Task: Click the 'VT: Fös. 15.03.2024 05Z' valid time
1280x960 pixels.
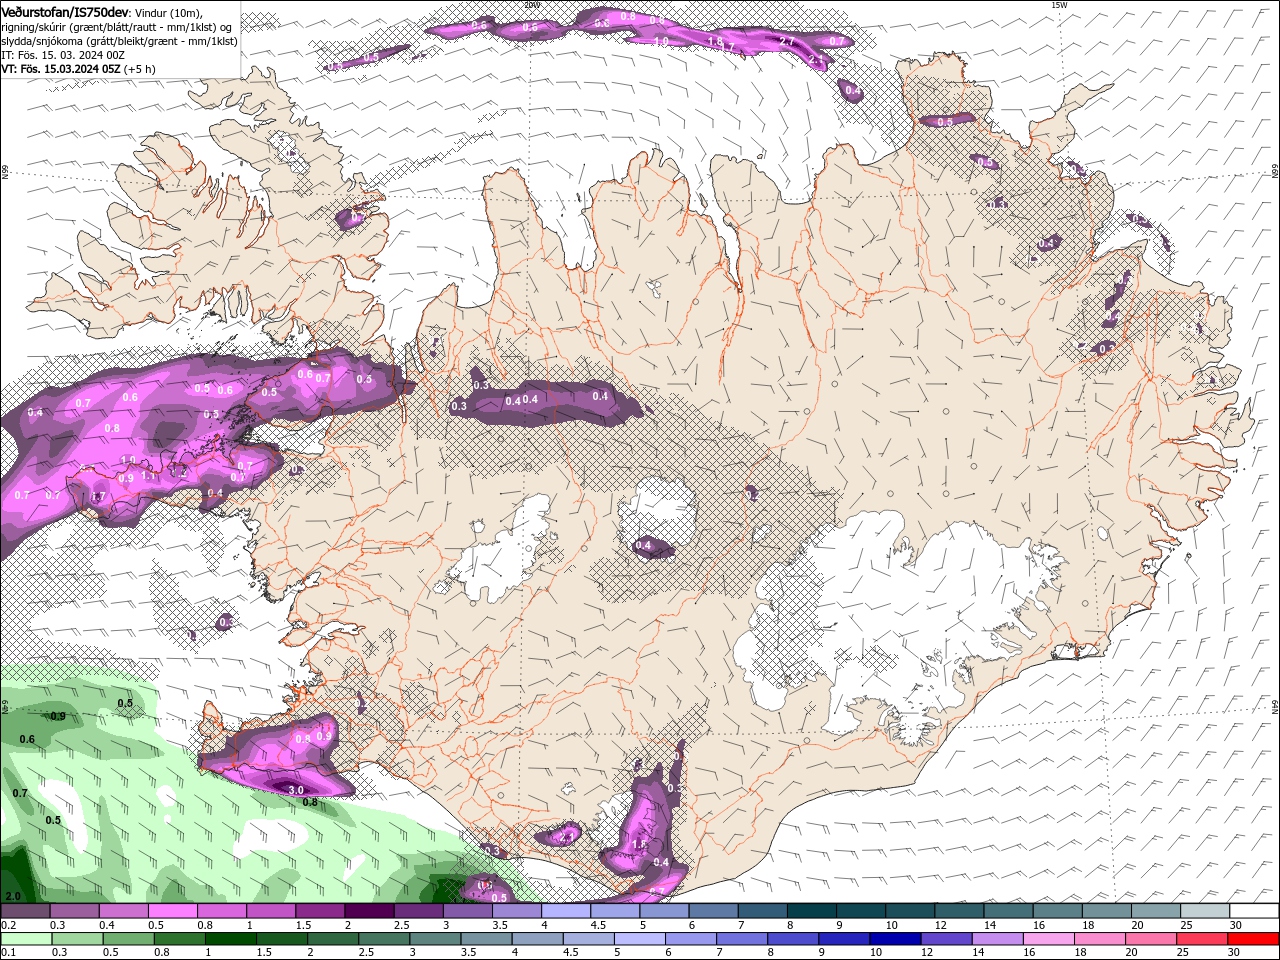Action: point(61,69)
